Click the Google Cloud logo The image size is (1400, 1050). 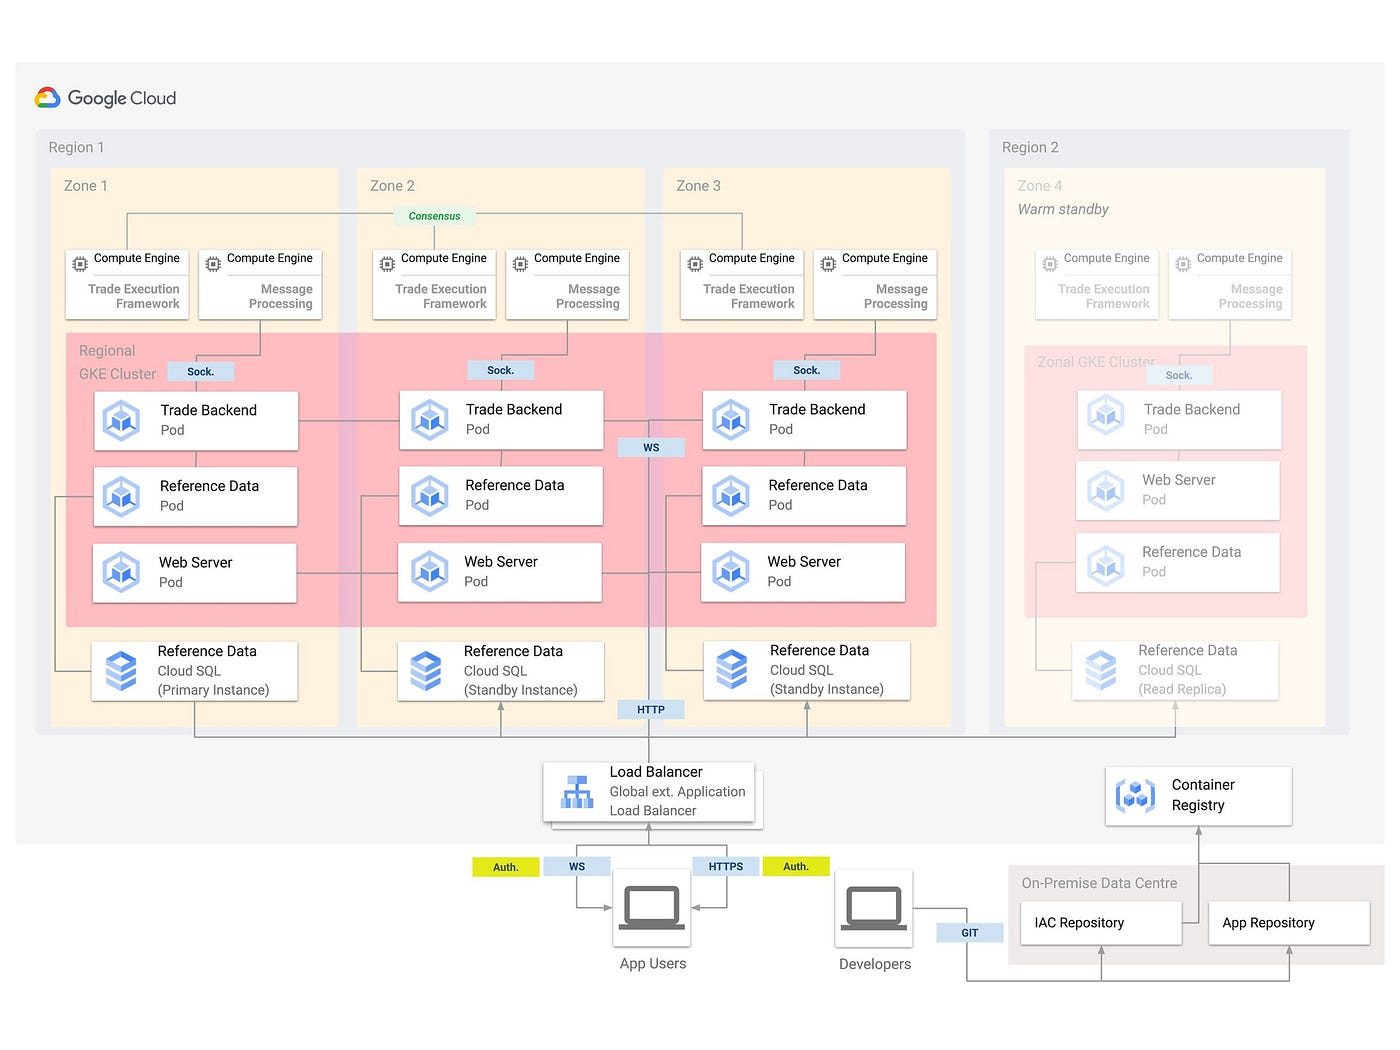tap(105, 98)
